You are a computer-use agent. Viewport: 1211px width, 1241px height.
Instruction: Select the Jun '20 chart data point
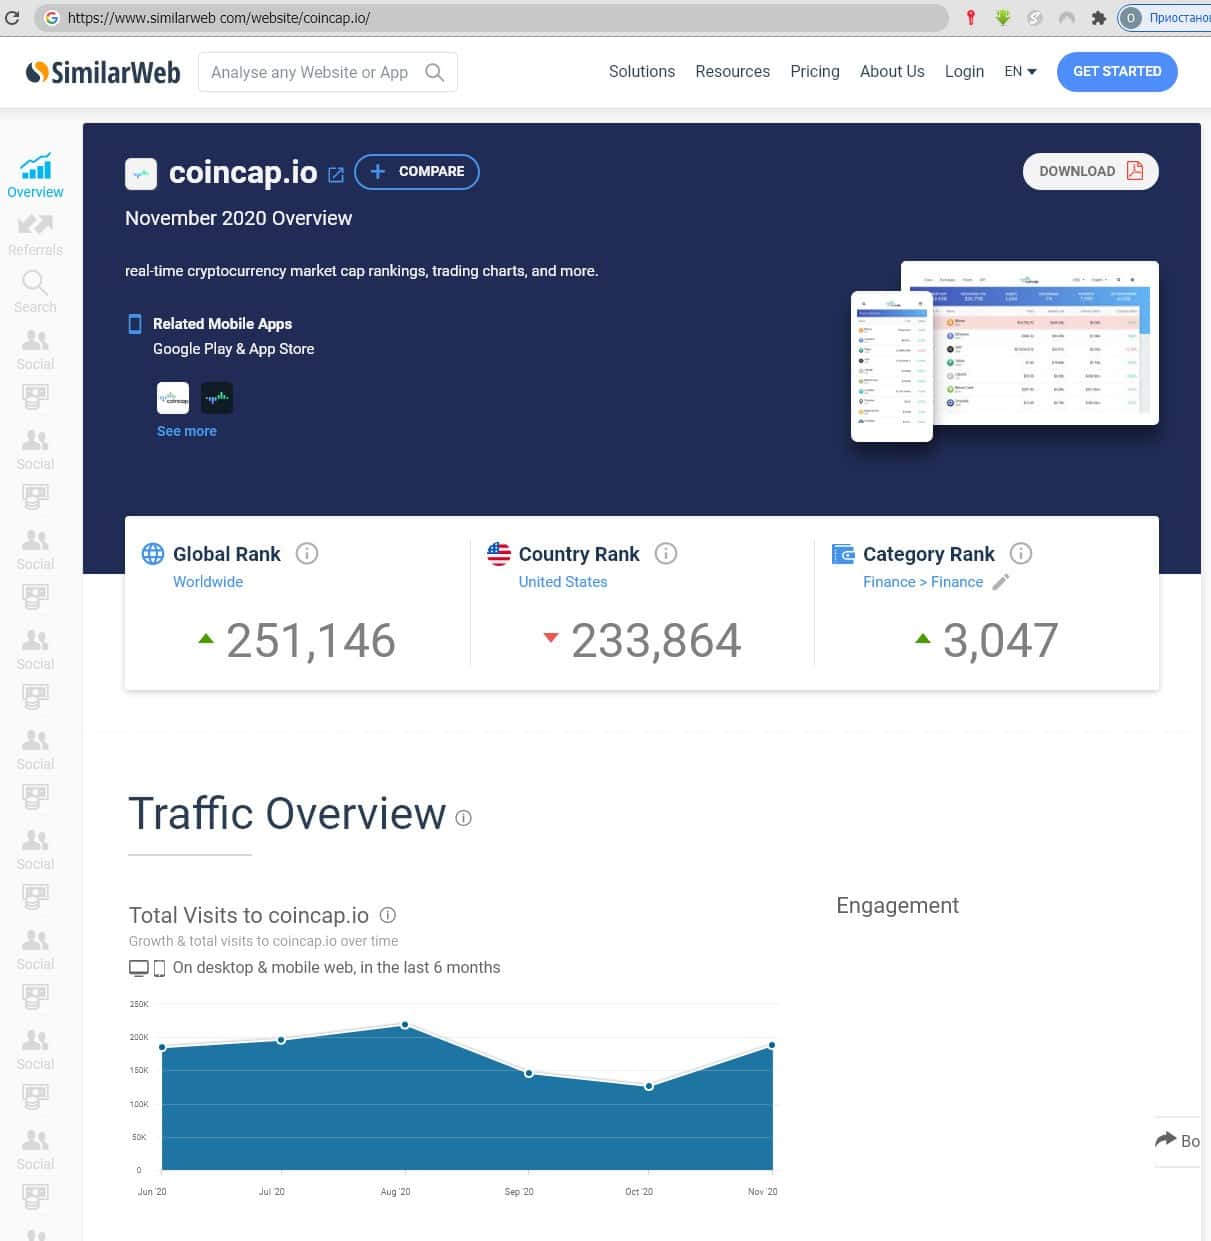coord(162,1048)
